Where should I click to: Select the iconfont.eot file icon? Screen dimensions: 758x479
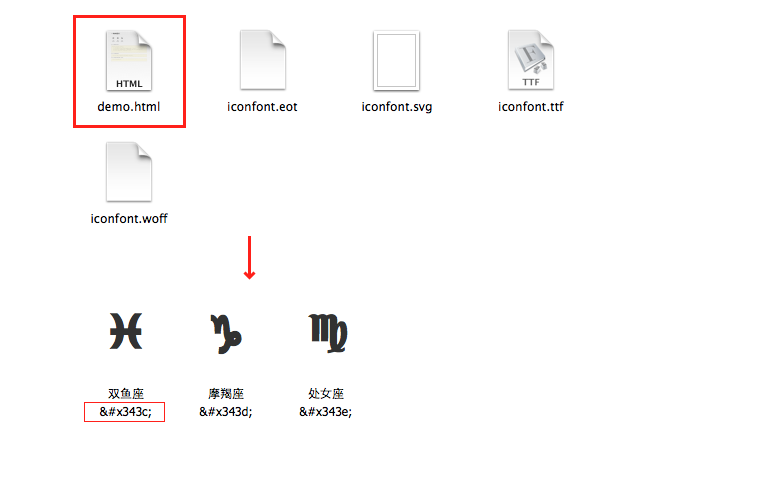pos(263,60)
